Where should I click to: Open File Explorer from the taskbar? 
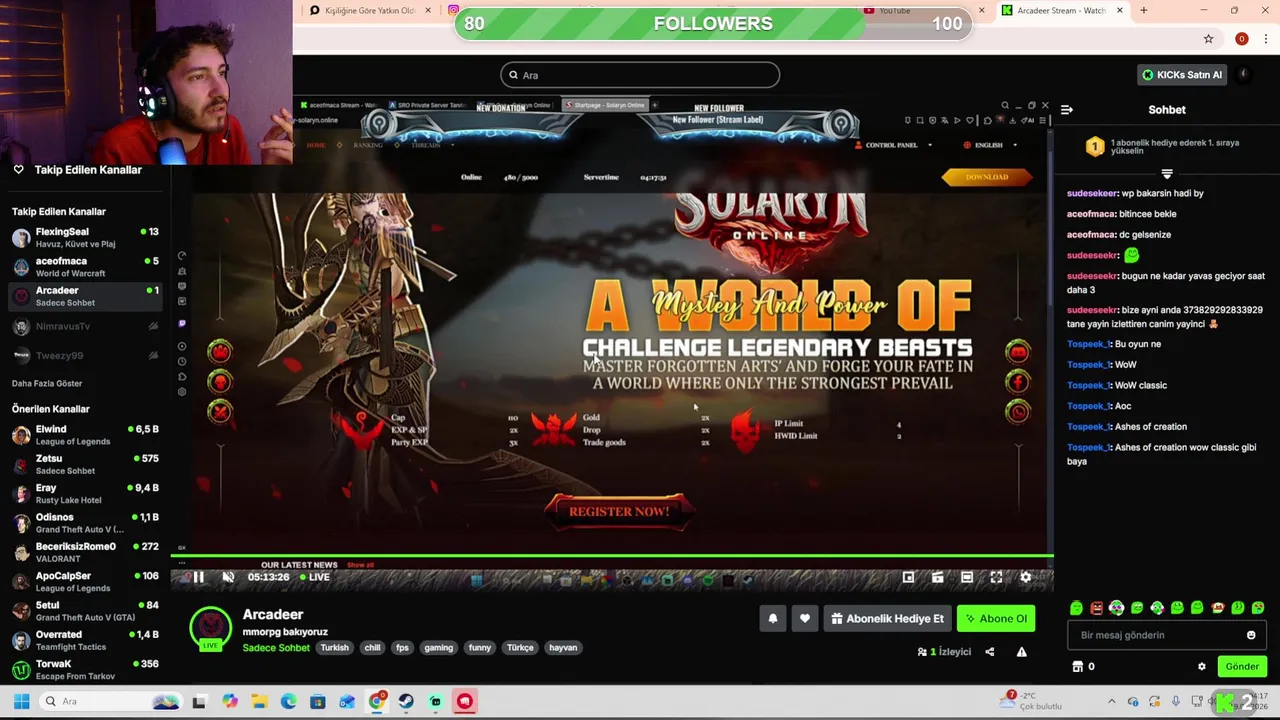pos(259,701)
